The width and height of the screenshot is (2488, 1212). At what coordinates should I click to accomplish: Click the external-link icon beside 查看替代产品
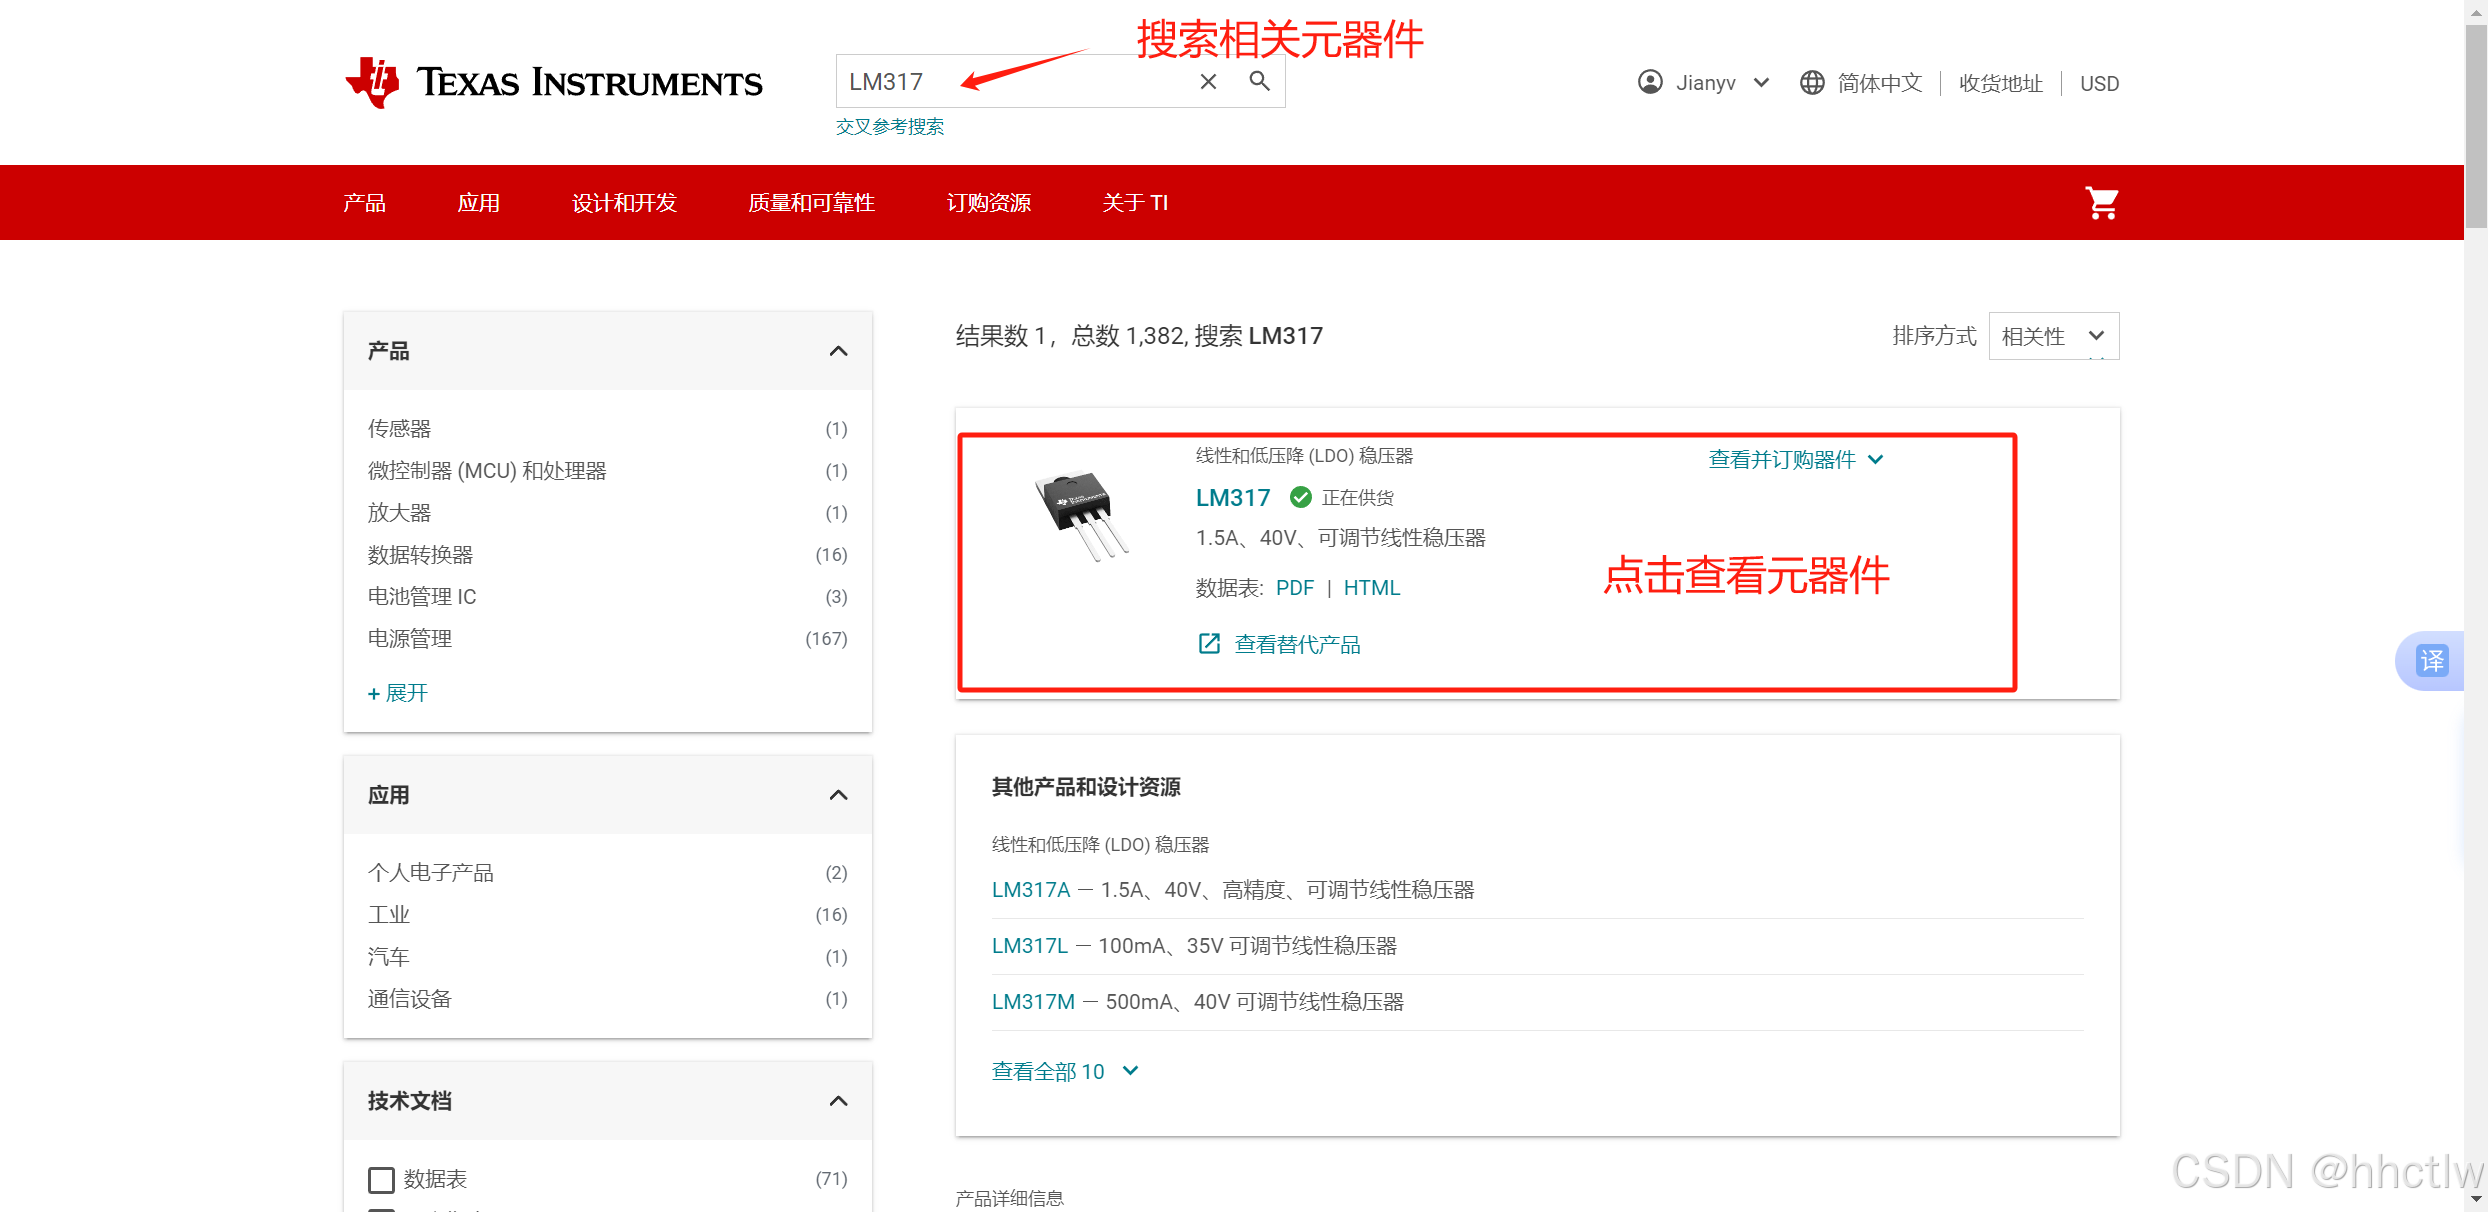pos(1209,644)
